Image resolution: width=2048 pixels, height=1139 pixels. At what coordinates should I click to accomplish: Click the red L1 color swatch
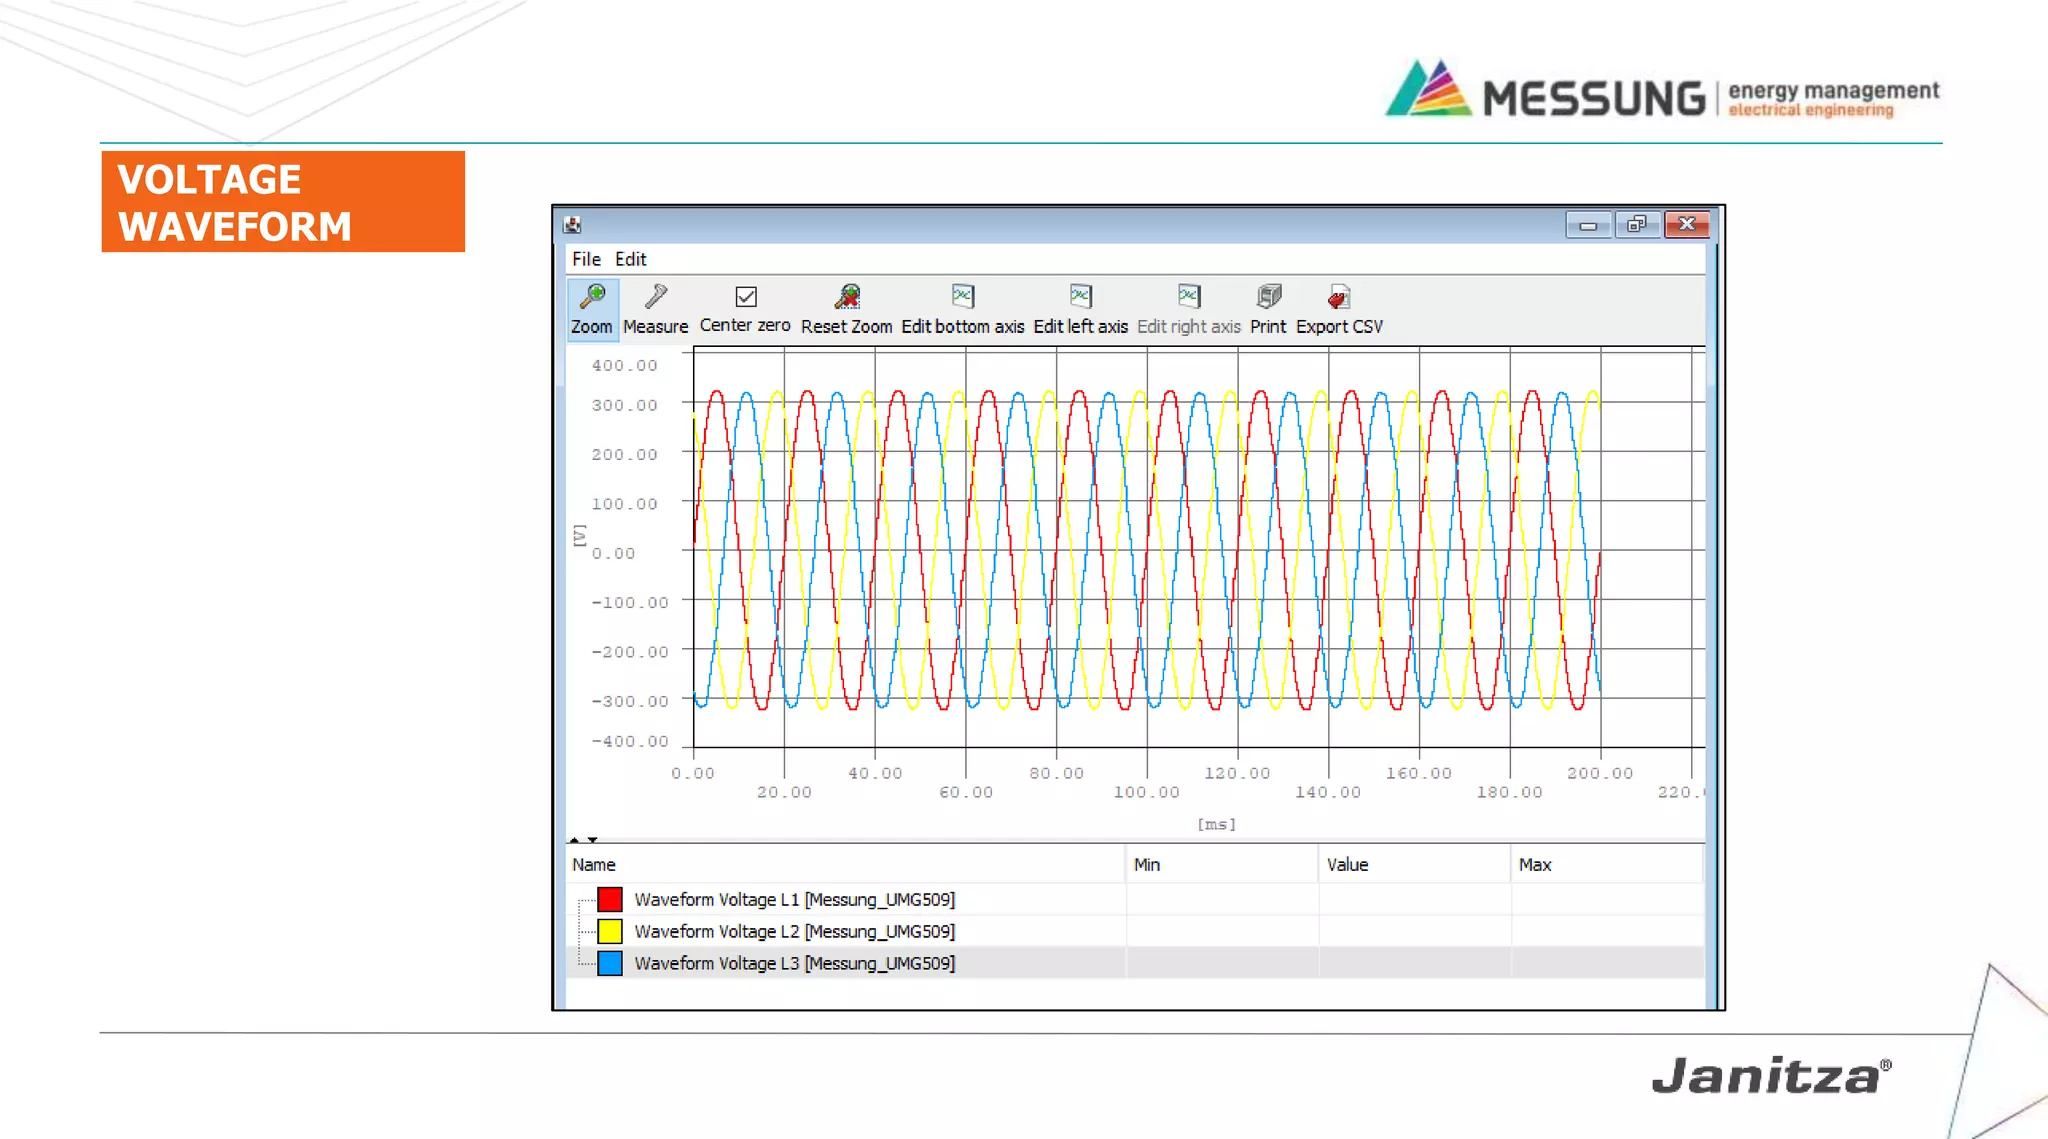[x=610, y=899]
